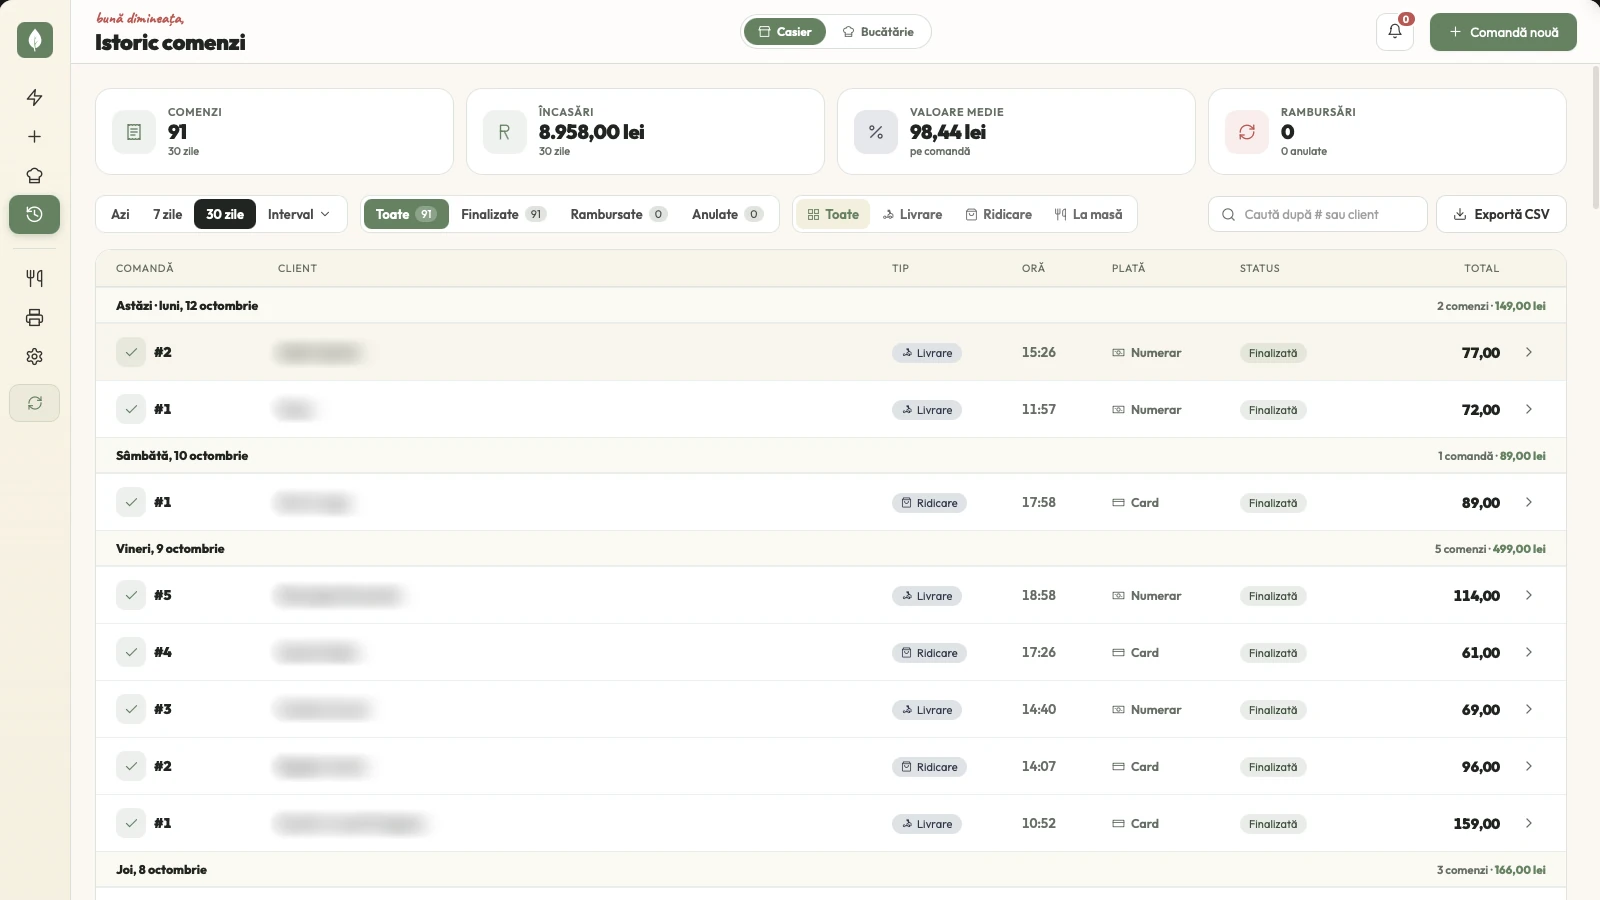Filter order type by La masă

tap(1088, 214)
